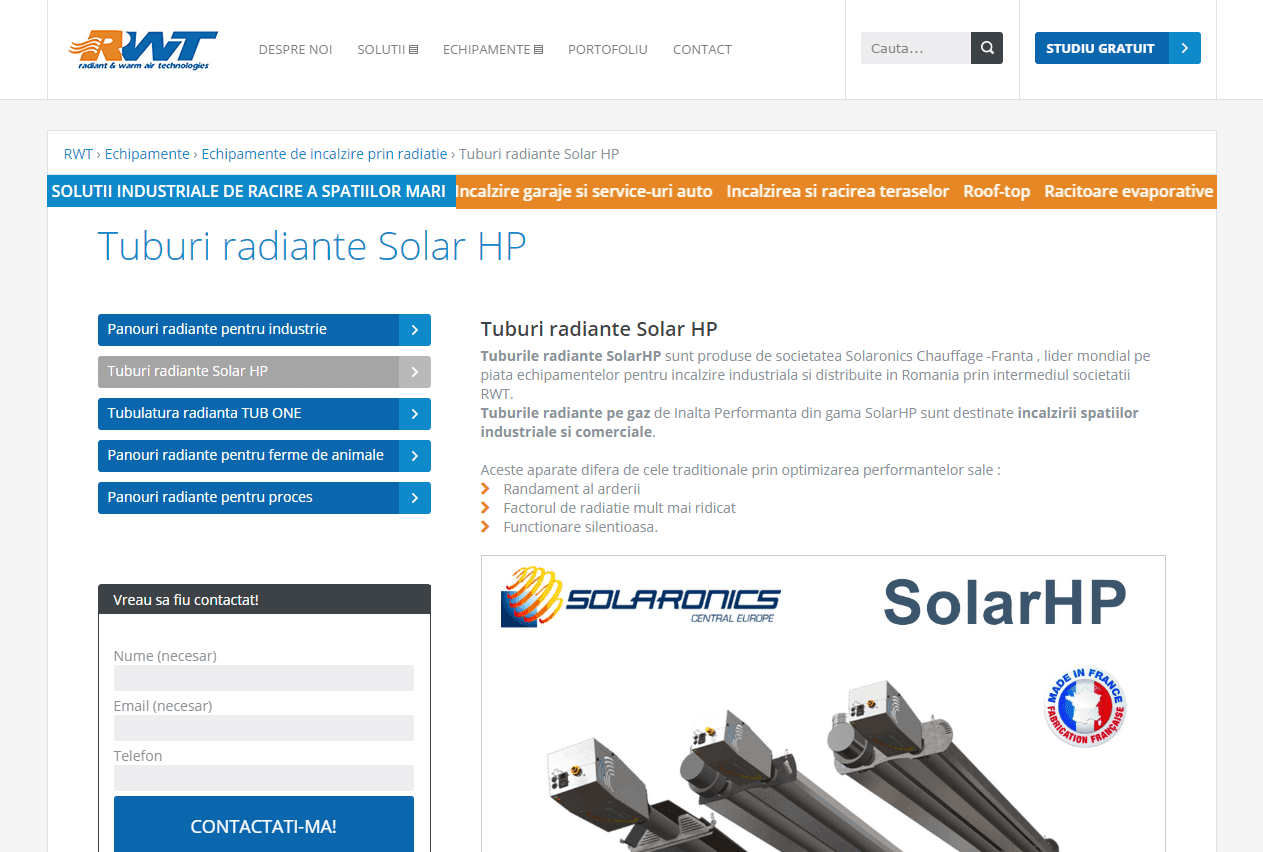Click the Solaronics Central Europe logo

tap(640, 597)
